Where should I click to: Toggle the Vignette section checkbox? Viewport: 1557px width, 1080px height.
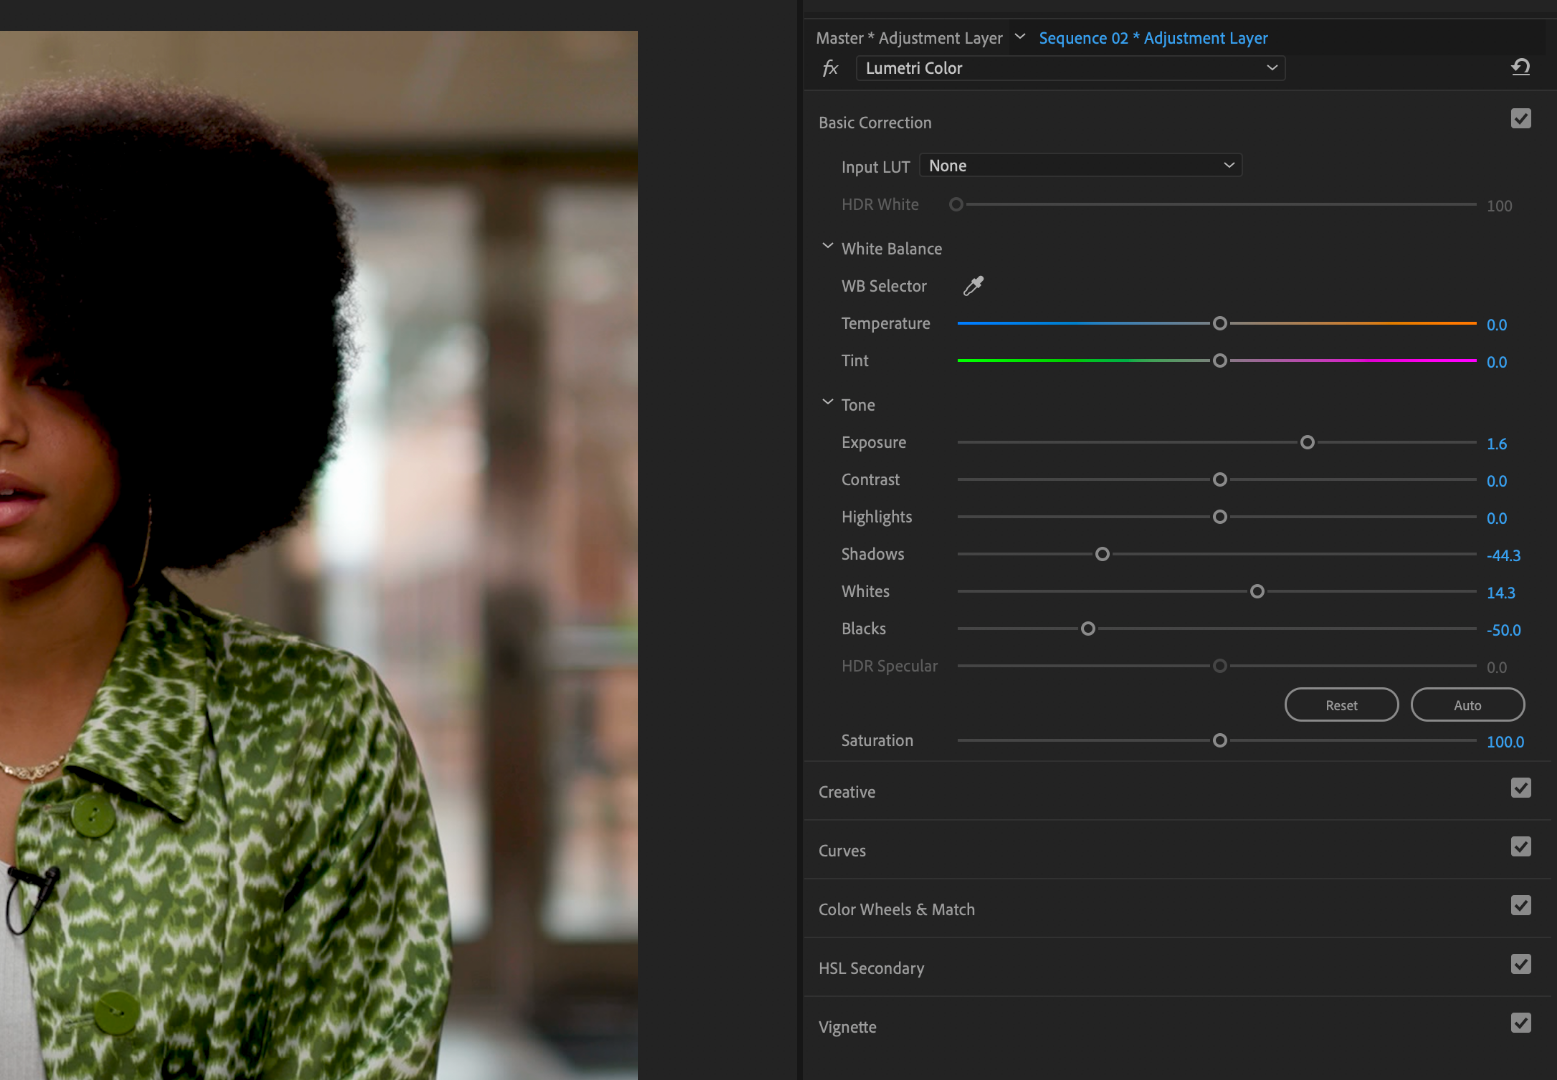pyautogui.click(x=1521, y=1023)
